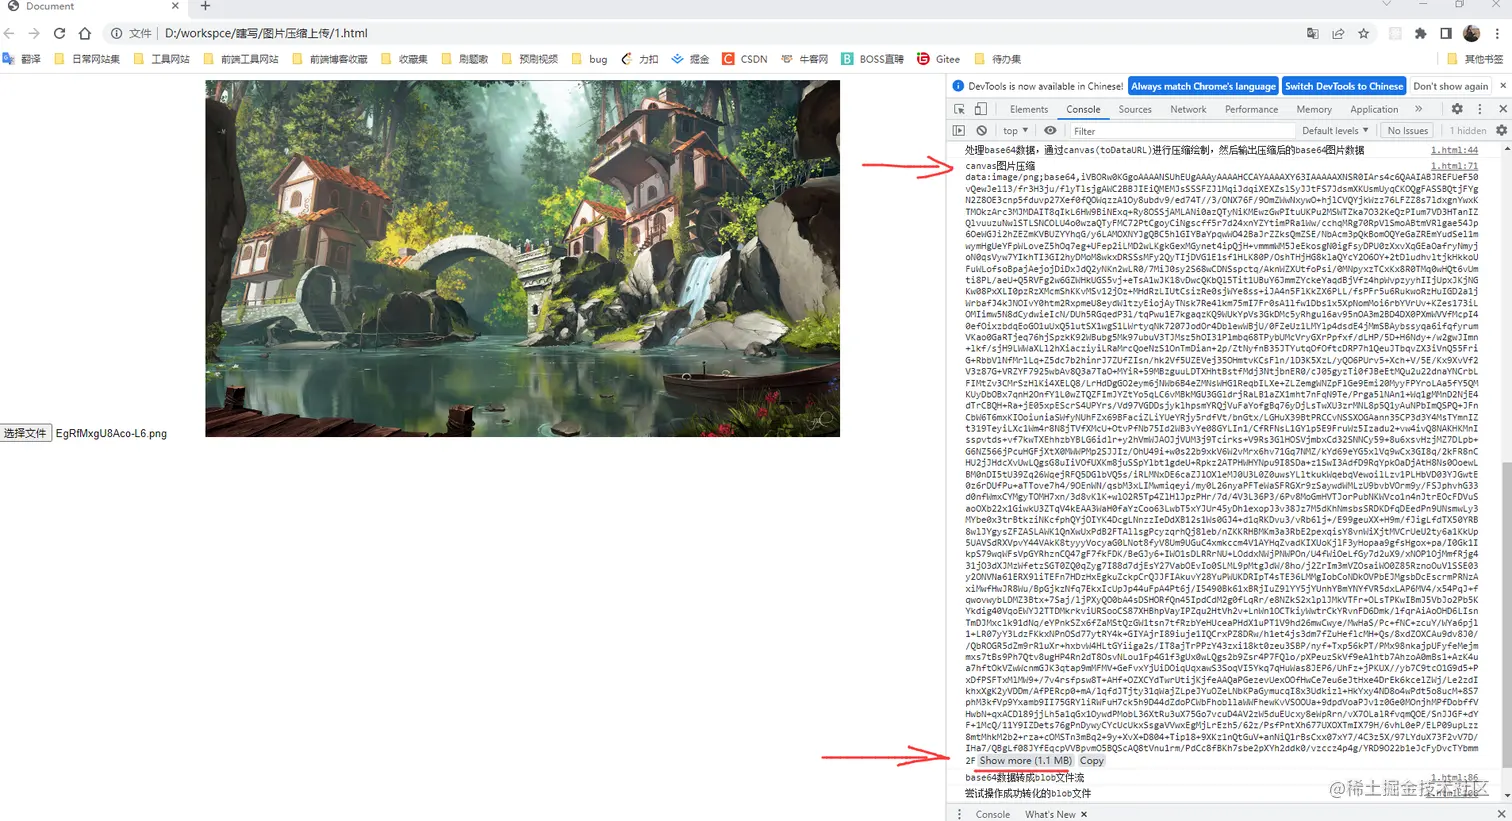Switch to the Performance tab
The width and height of the screenshot is (1512, 821).
1251,109
